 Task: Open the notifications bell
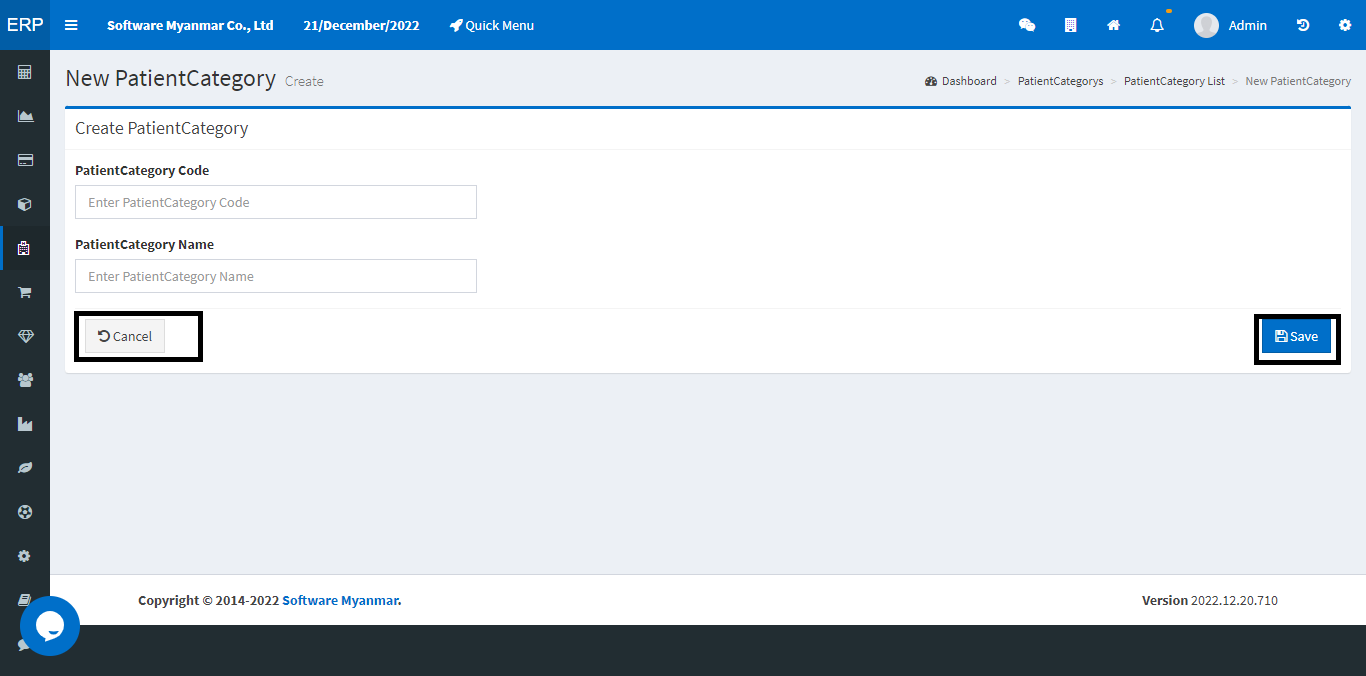coord(1157,25)
